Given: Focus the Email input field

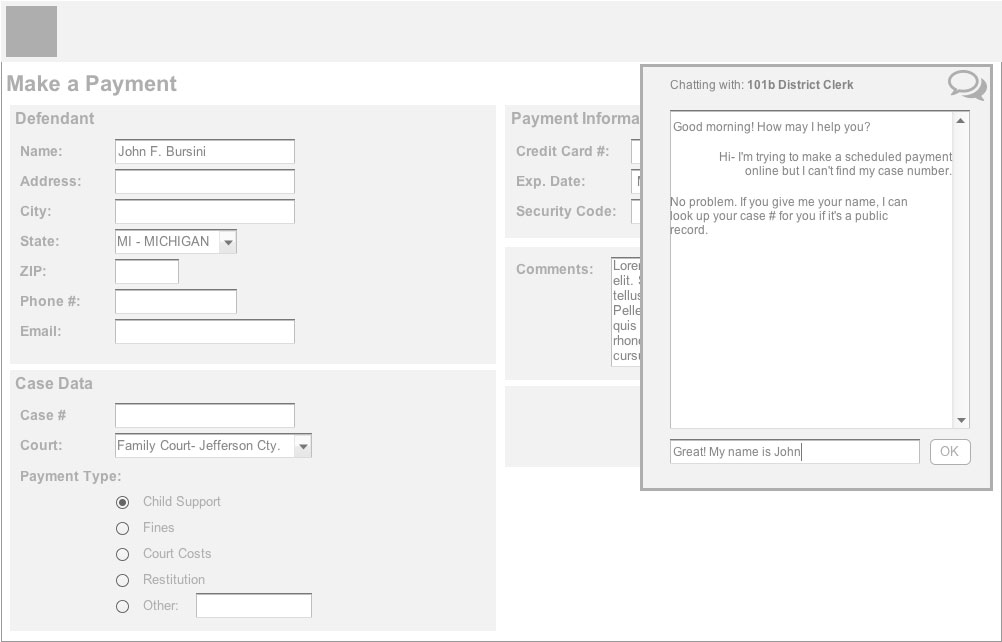Looking at the screenshot, I should click(204, 332).
